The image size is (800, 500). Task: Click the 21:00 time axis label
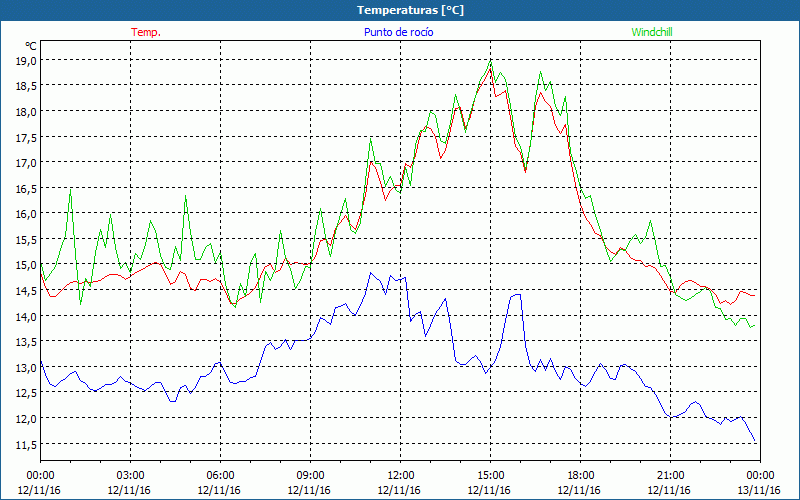point(670,476)
